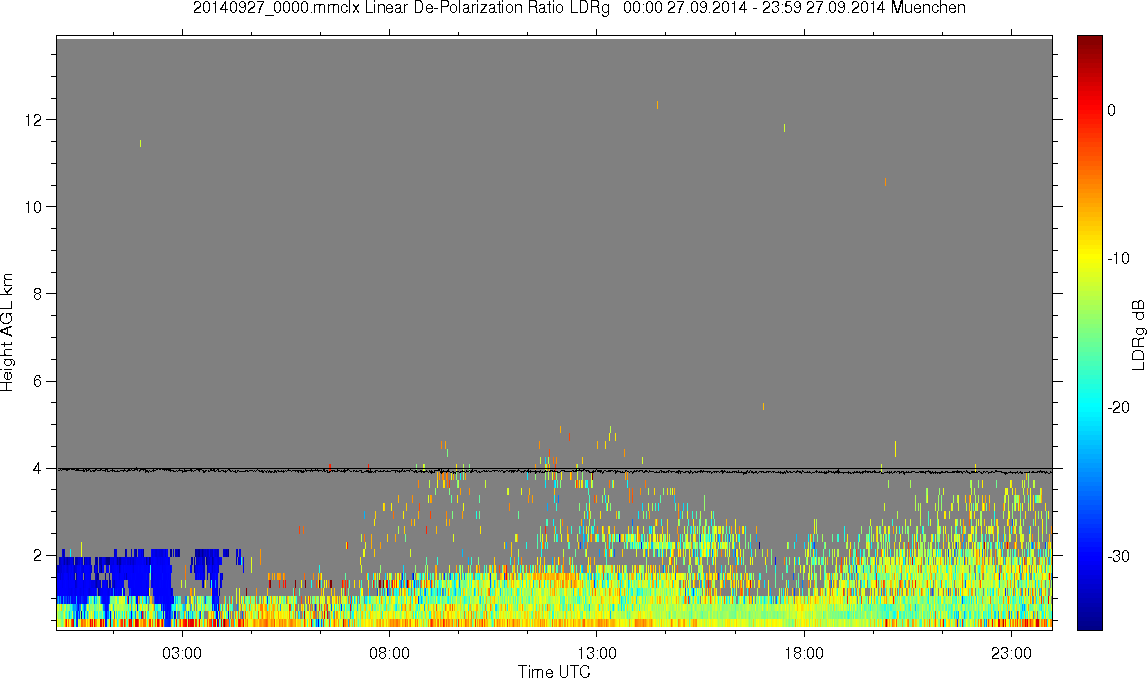Click the height tick label 12
1147x678 pixels.
tap(33, 120)
